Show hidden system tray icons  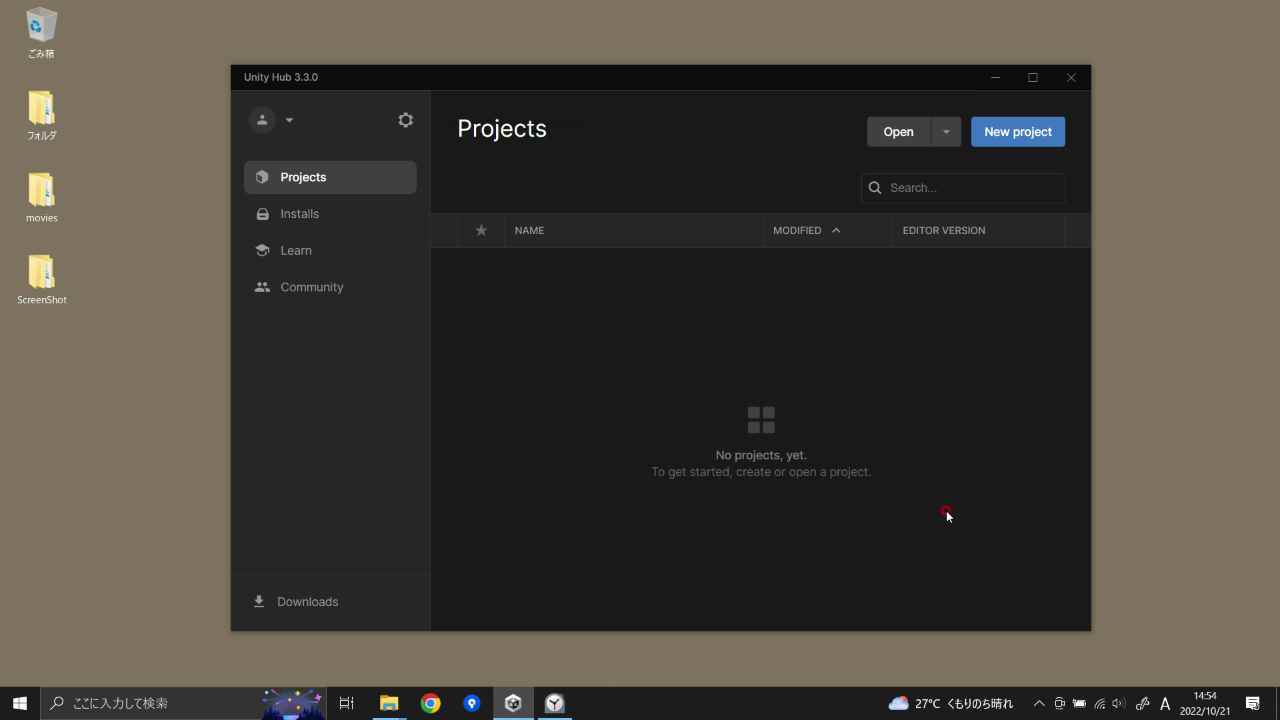pos(1038,703)
